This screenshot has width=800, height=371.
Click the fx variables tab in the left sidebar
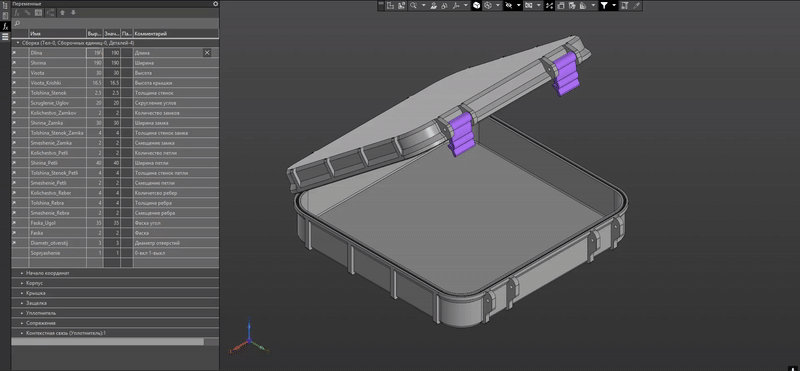[x=5, y=26]
